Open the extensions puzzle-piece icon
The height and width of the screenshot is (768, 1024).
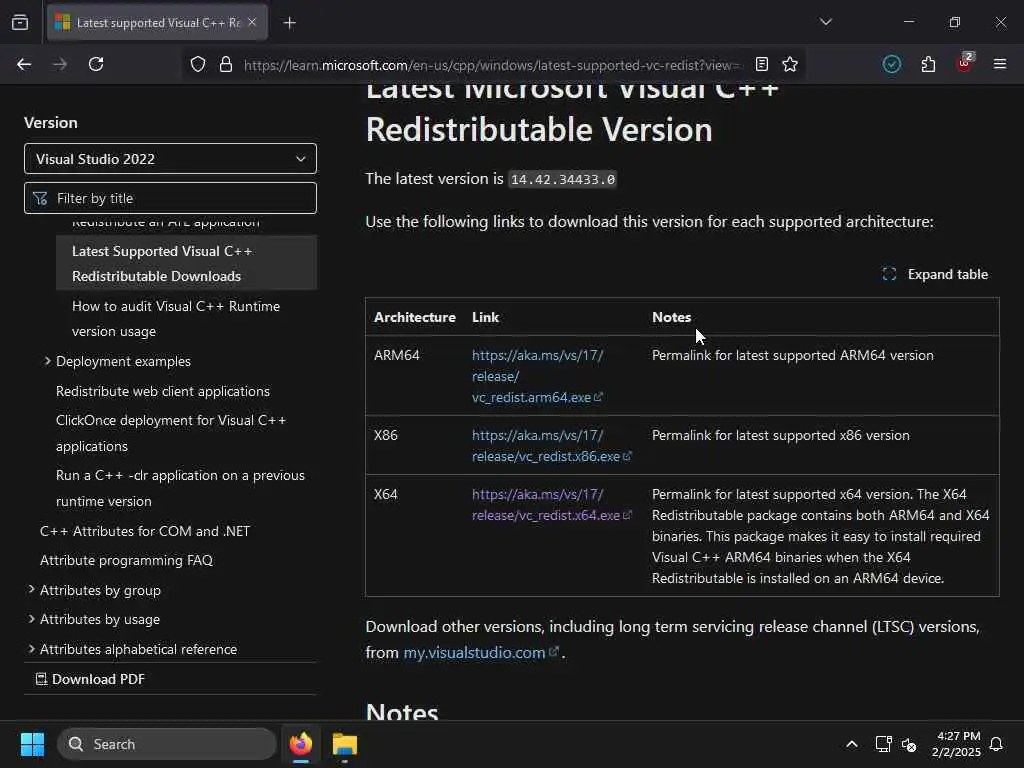(x=928, y=64)
